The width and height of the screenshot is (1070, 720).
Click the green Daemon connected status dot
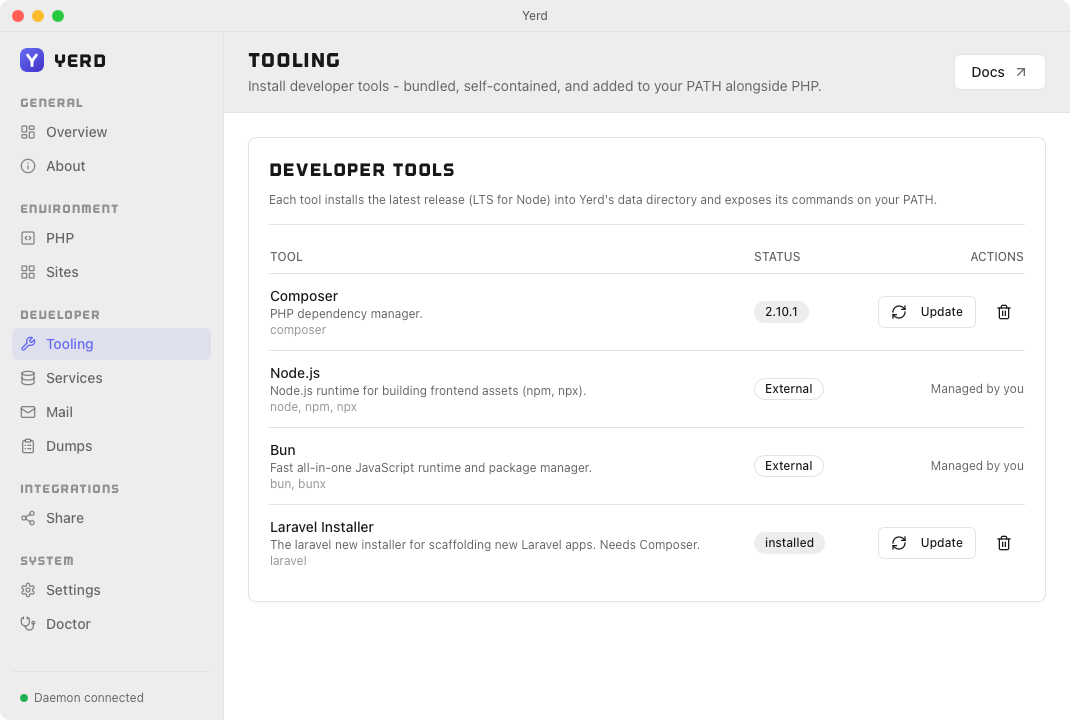[x=24, y=698]
